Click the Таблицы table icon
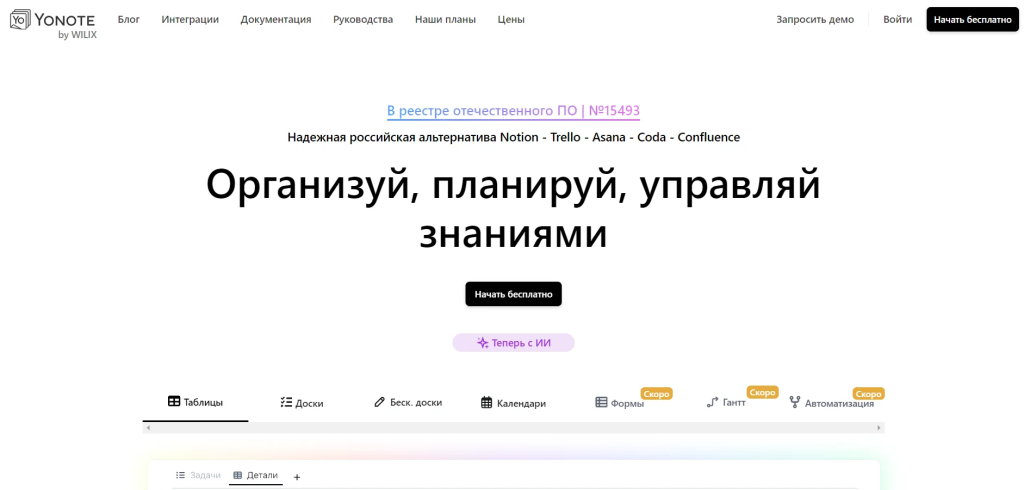 (x=174, y=402)
